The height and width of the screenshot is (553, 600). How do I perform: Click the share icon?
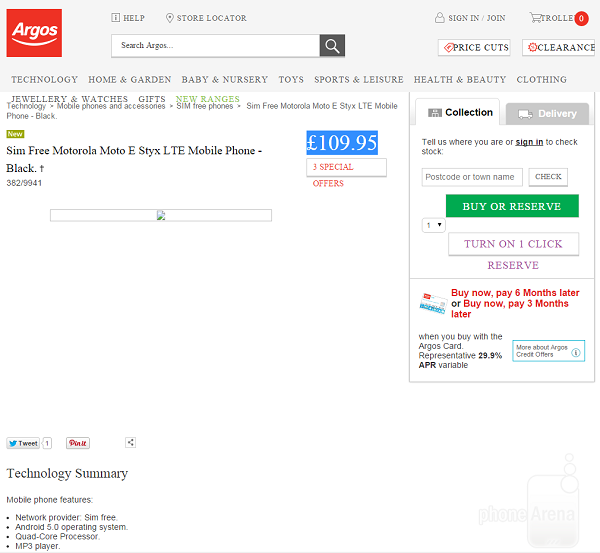[130, 442]
